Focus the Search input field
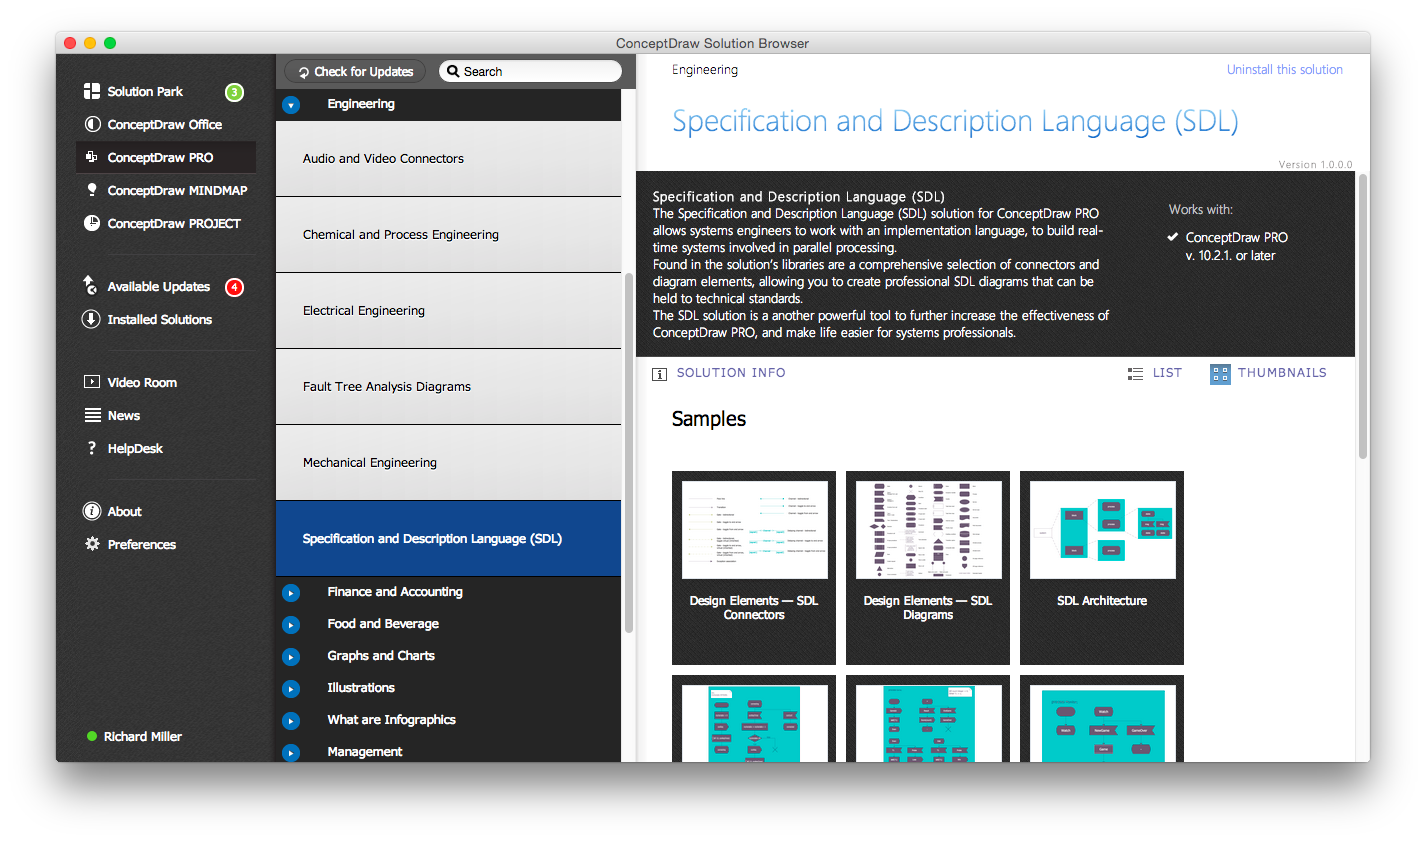 [530, 71]
